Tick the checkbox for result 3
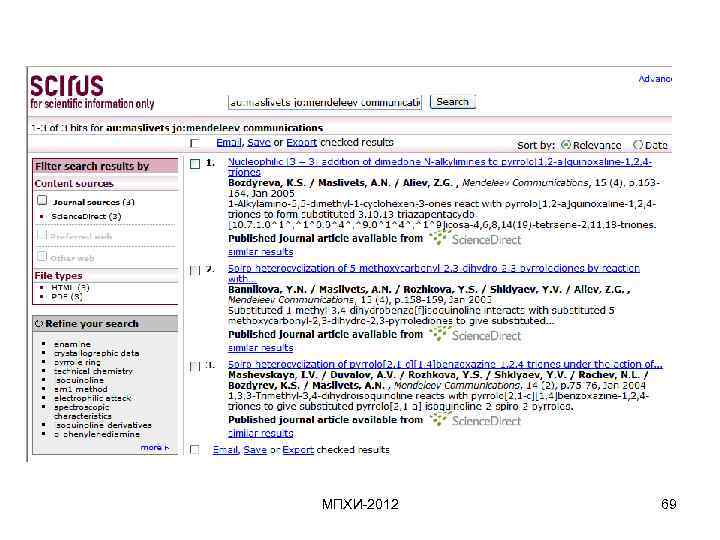Screen dimensions: 720x540 (x=195, y=366)
